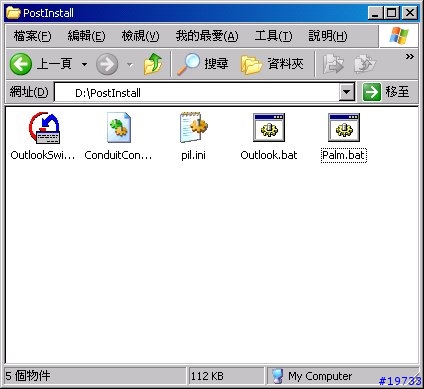Viewport: 424px width, 389px height.
Task: Open the 編輯(E) Edit menu
Action: coord(86,36)
